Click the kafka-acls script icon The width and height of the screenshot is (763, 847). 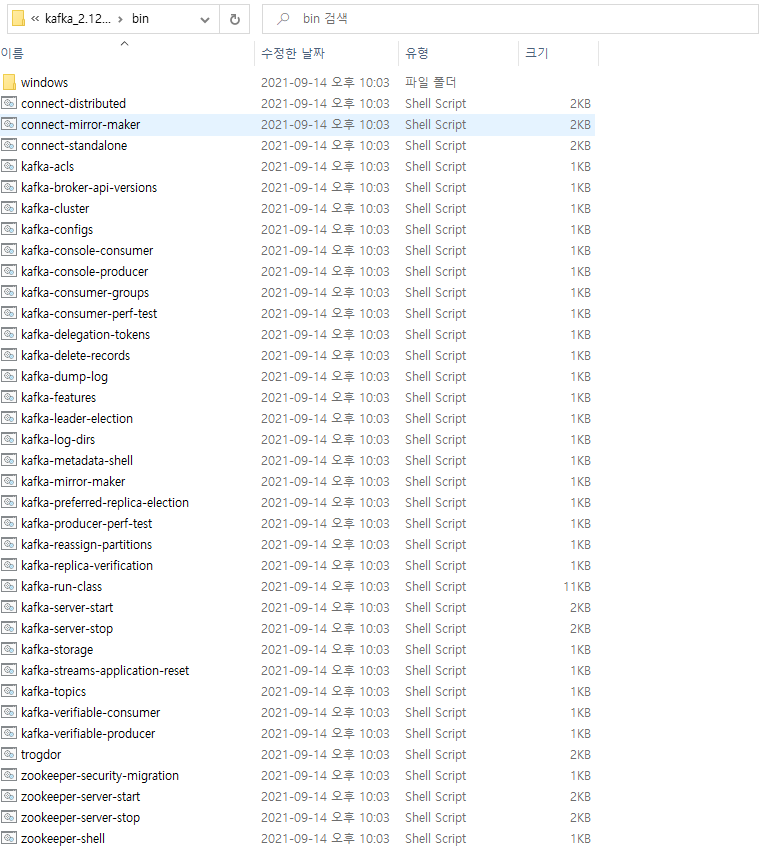click(9, 166)
